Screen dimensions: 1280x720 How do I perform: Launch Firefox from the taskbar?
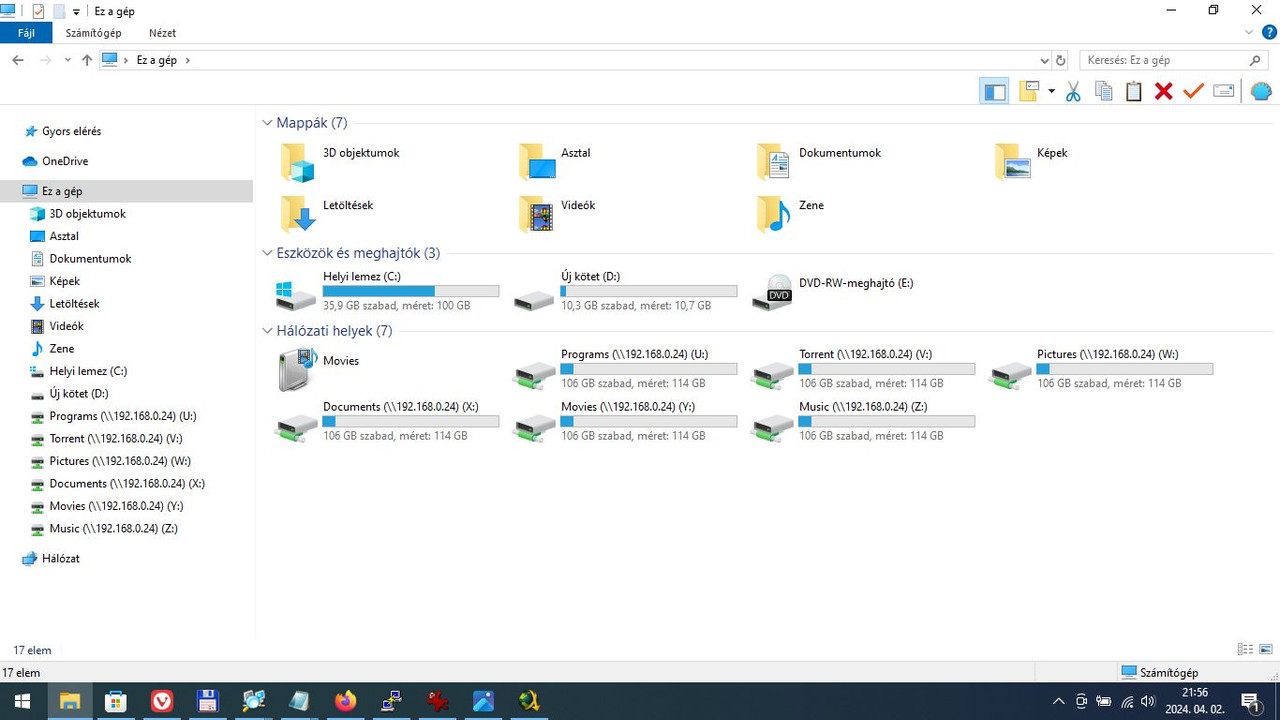345,701
